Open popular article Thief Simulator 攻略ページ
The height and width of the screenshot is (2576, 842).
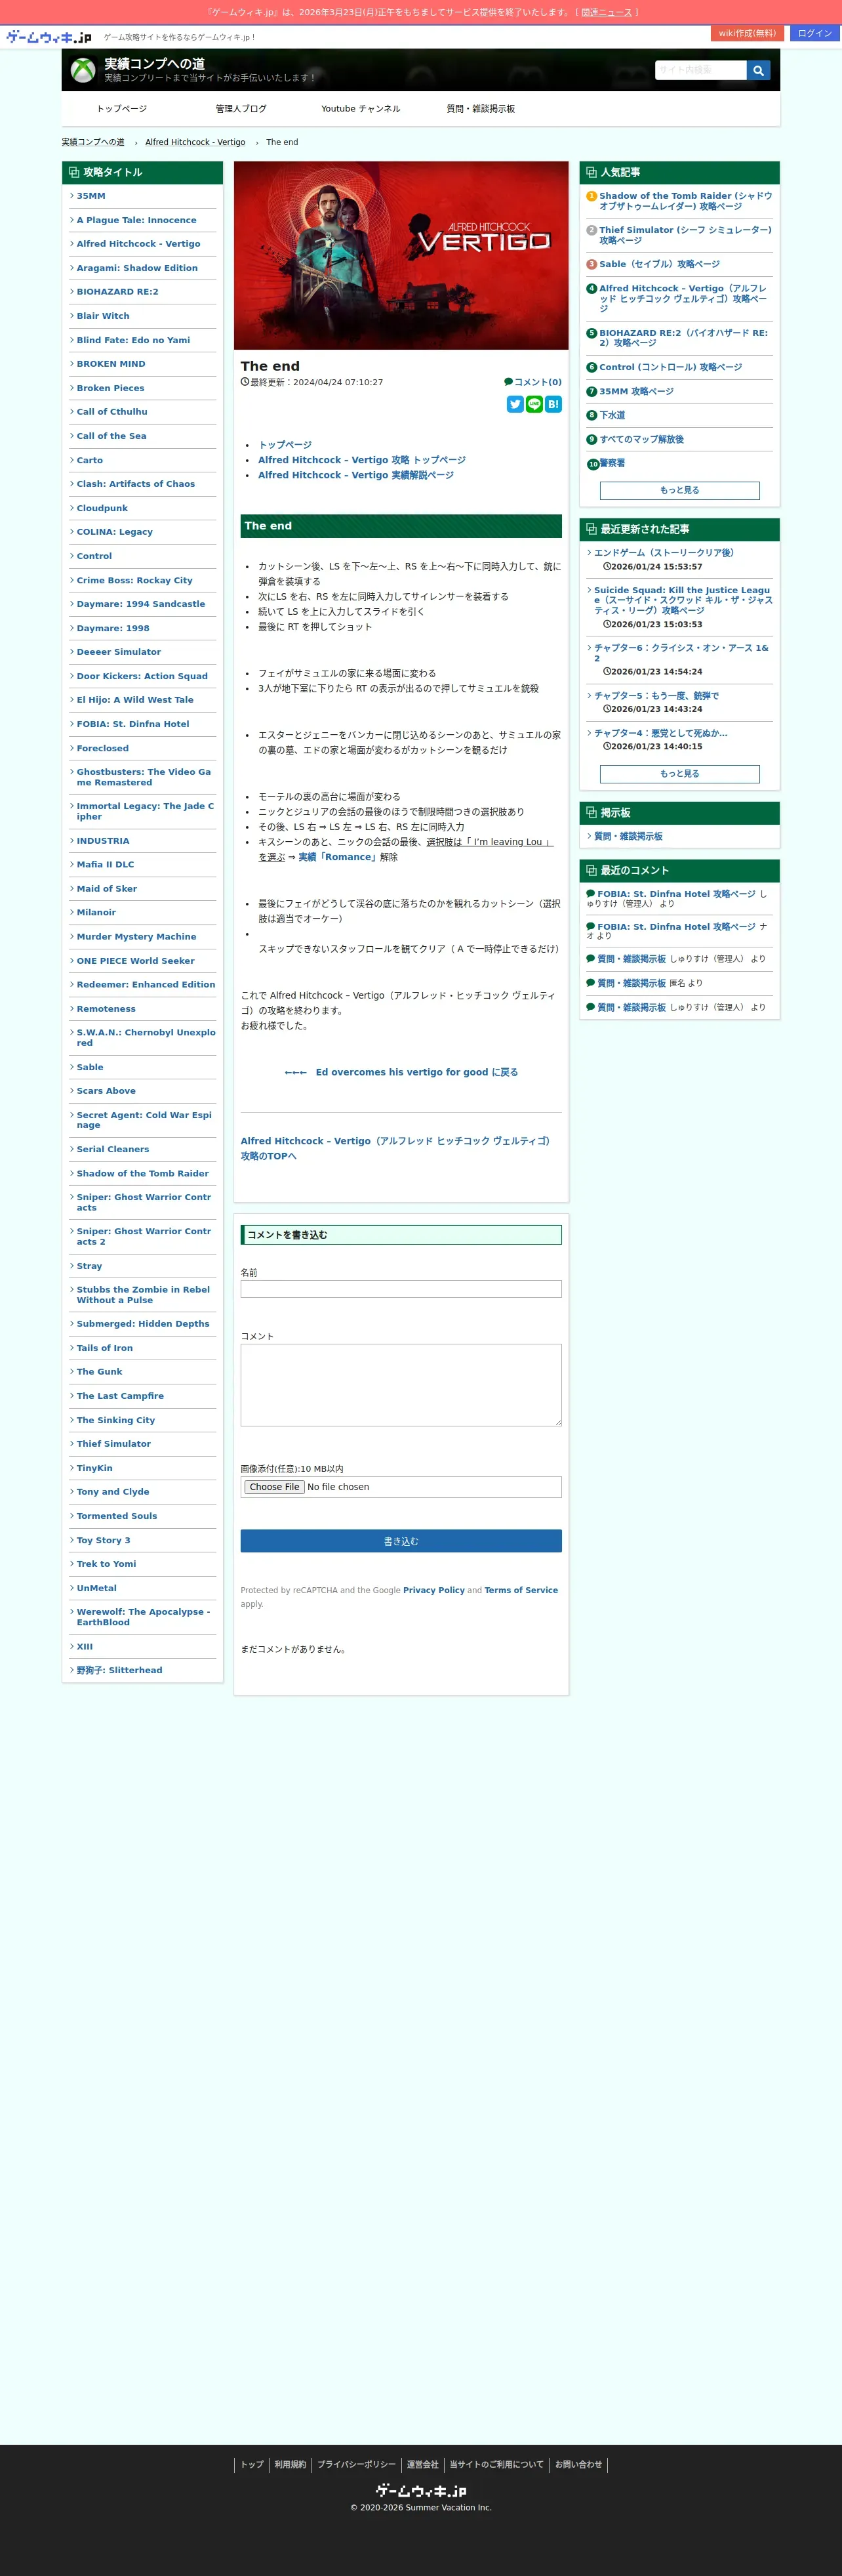(x=685, y=235)
